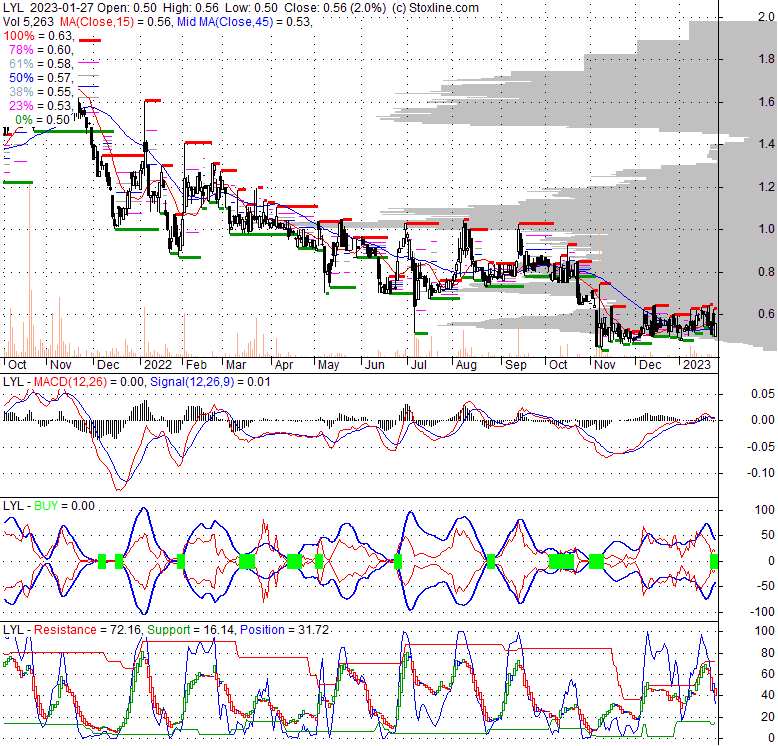Select the 23% = 0.53 Fibonacci level
This screenshot has height=746, width=778.
(41, 105)
